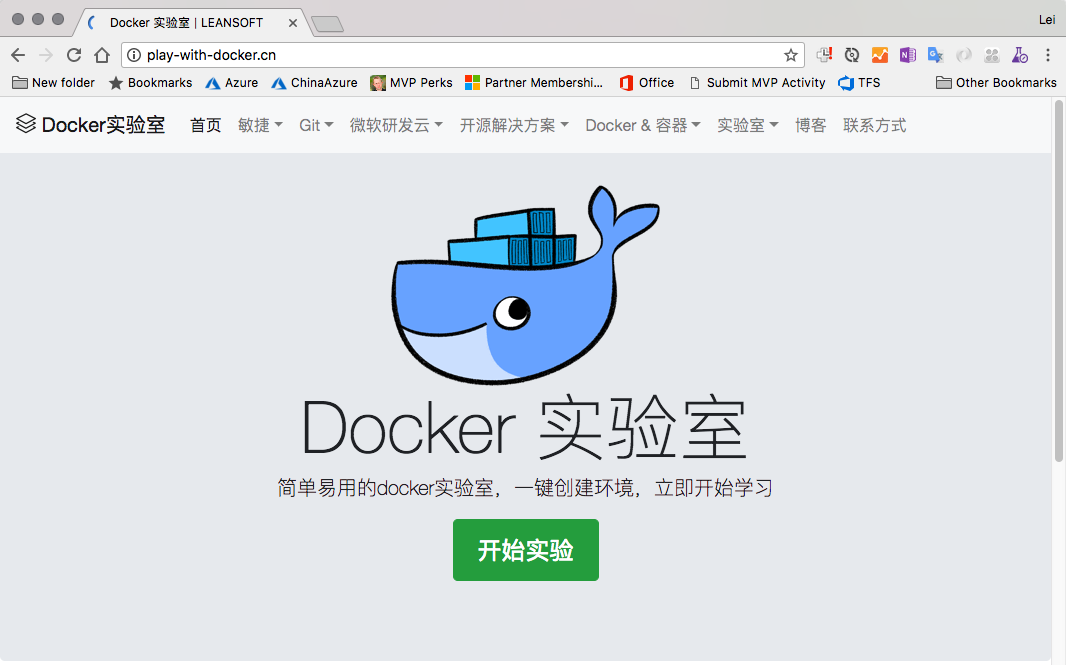
Task: Open the 联系方式 contact link
Action: [x=875, y=125]
